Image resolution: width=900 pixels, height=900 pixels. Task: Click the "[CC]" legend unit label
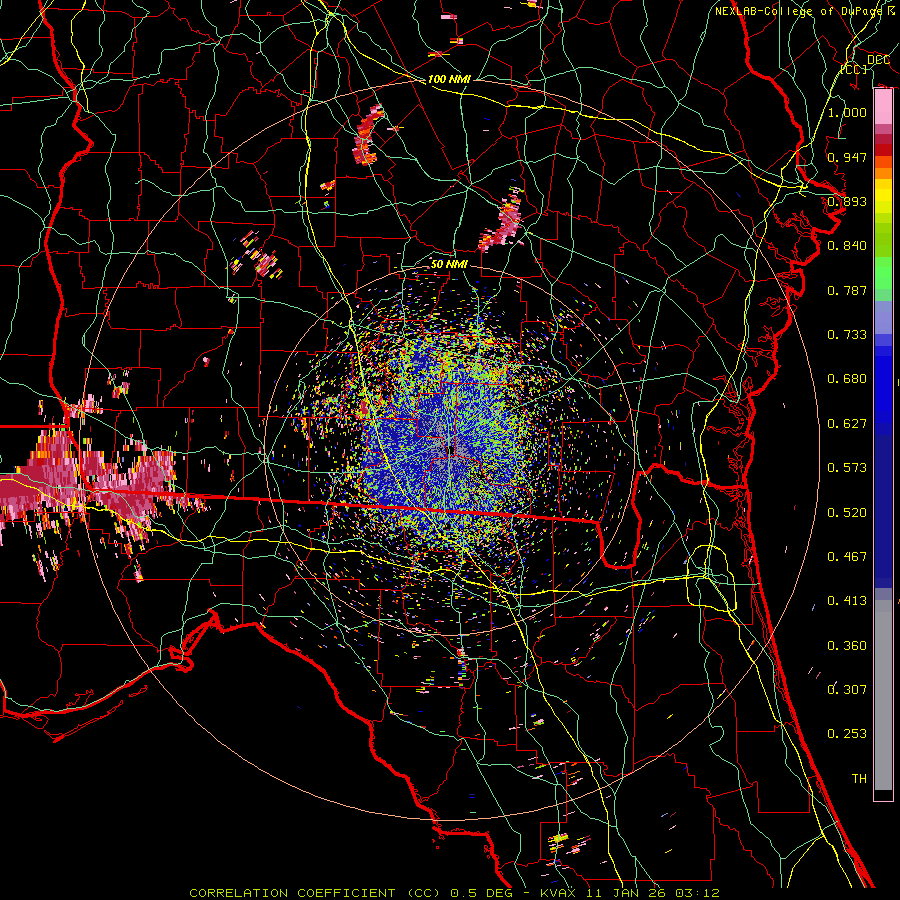pyautogui.click(x=854, y=69)
